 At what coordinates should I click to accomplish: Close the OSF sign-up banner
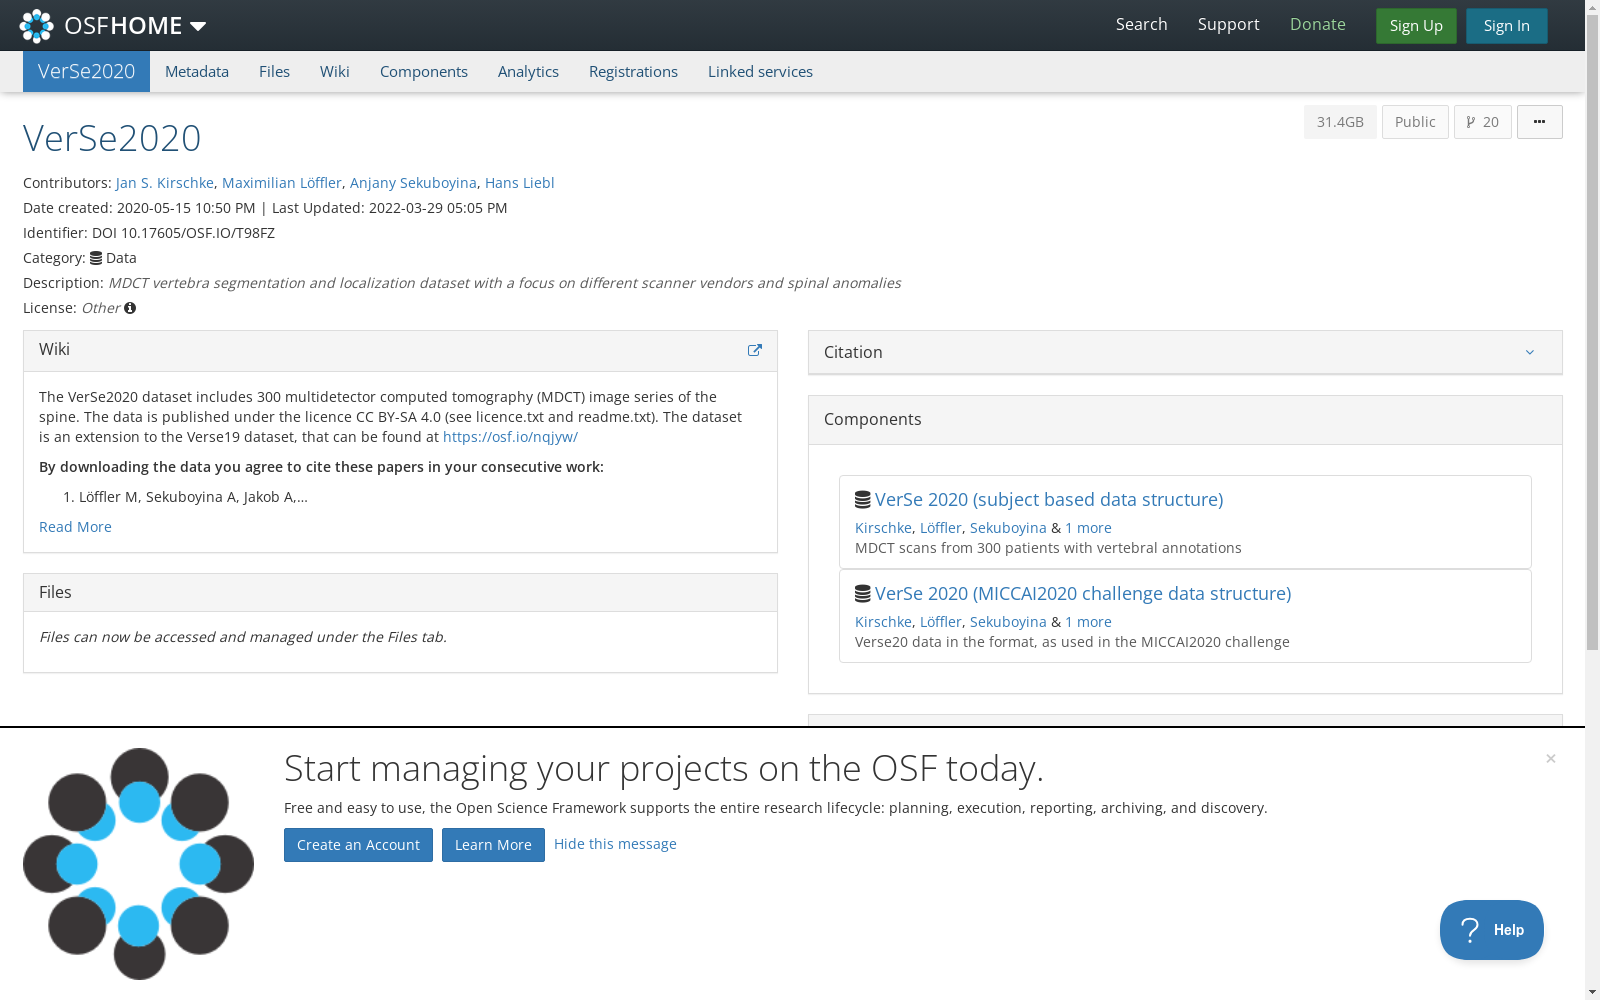click(1550, 759)
